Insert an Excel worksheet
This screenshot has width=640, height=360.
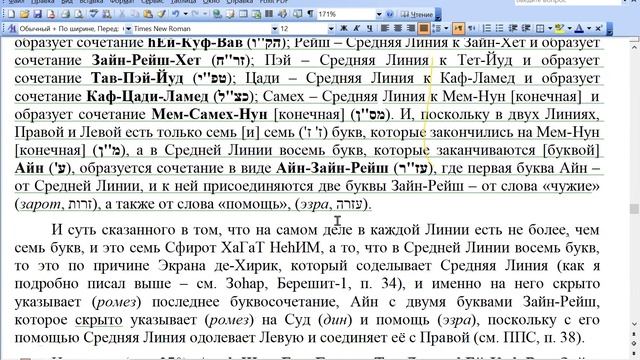256,14
